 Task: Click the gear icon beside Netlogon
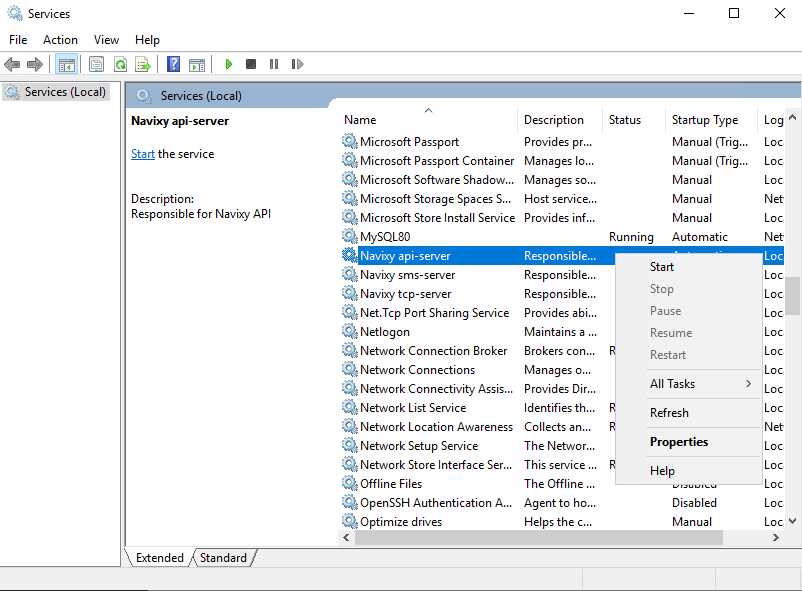pos(350,332)
